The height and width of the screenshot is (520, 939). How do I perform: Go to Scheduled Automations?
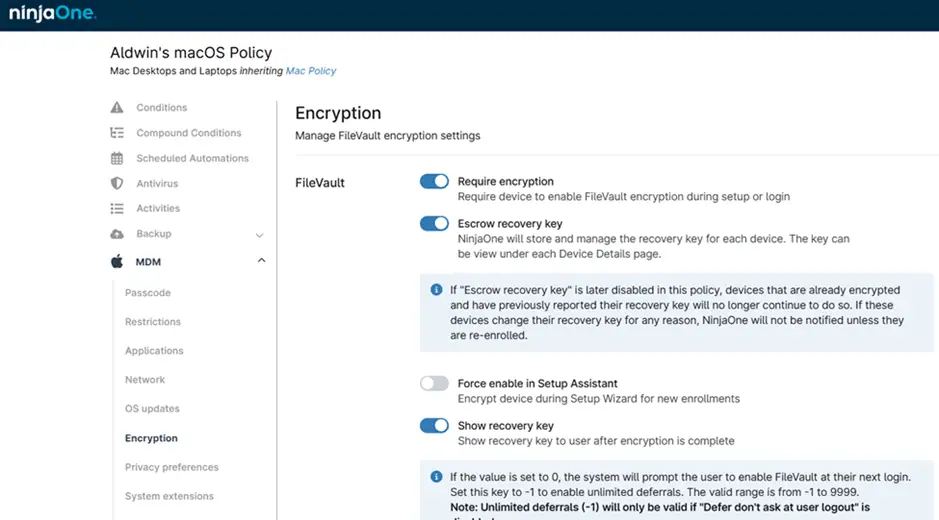click(192, 158)
